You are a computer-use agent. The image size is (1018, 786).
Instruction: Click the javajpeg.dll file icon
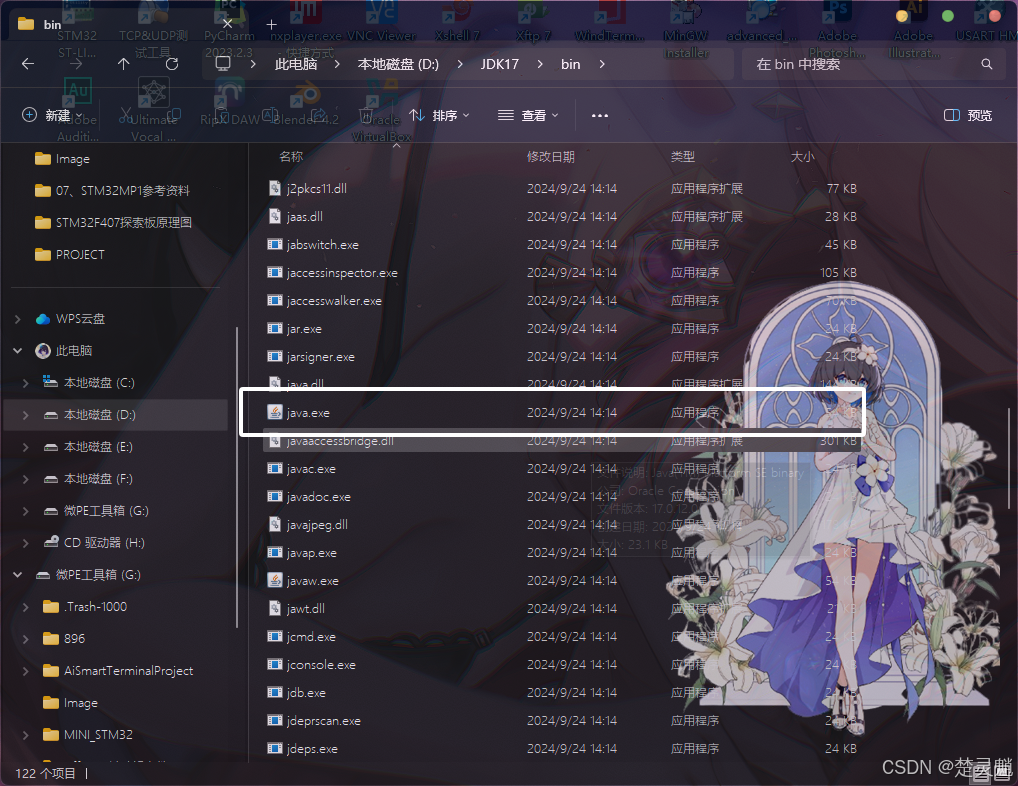pyautogui.click(x=275, y=524)
